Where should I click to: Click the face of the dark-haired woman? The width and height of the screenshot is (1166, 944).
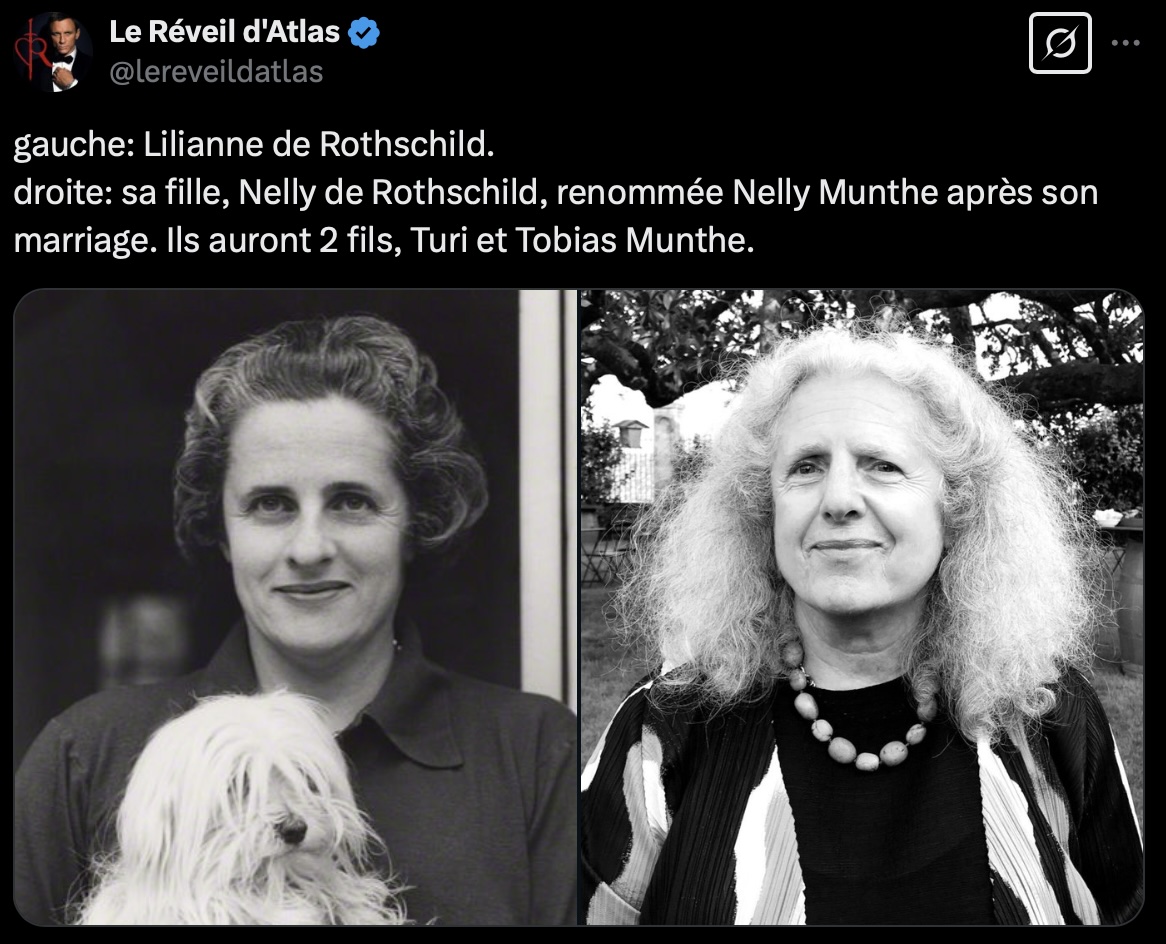click(x=316, y=521)
